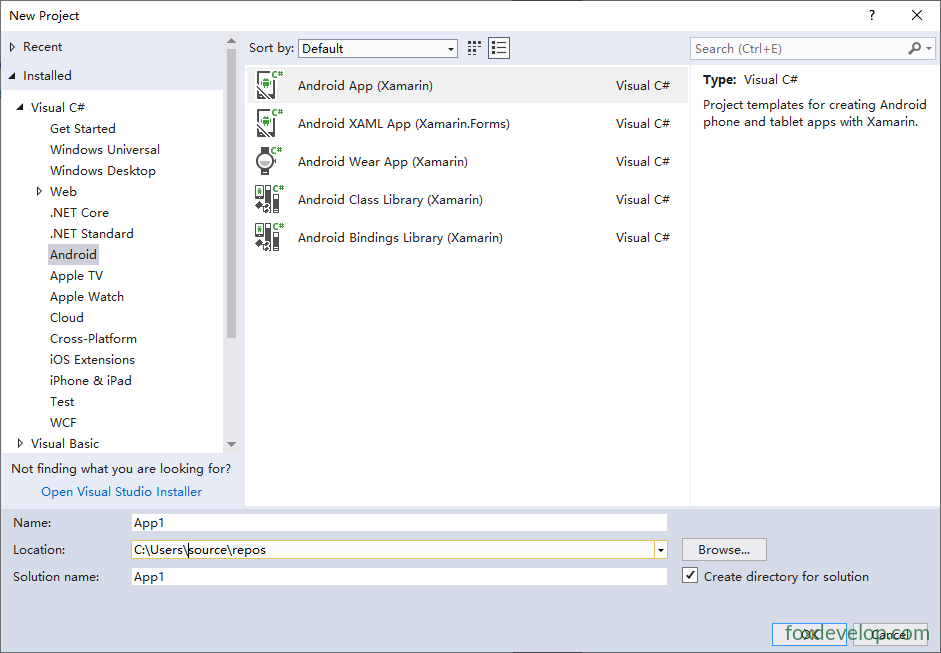The height and width of the screenshot is (653, 941).
Task: Switch to medium icons list view
Action: tap(499, 48)
